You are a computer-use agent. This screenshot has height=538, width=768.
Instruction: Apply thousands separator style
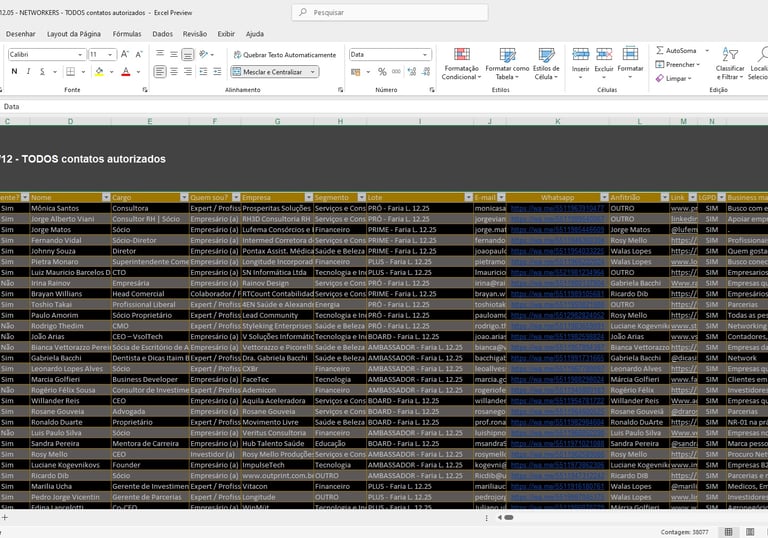pos(396,72)
